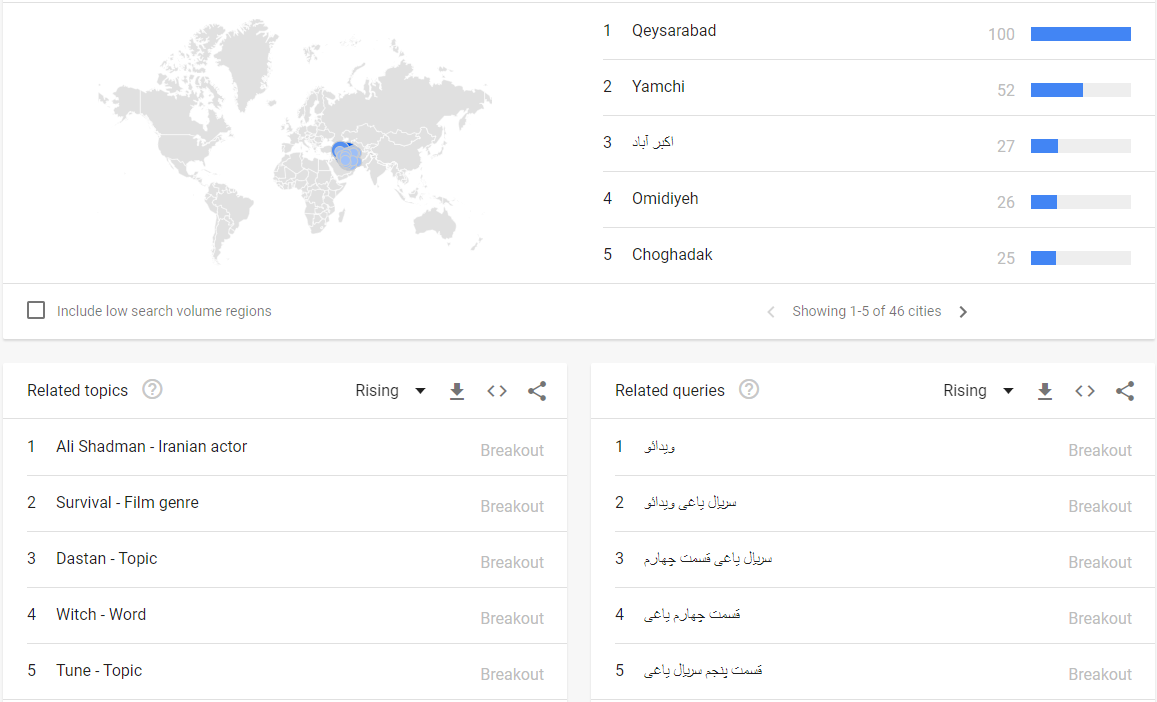Open Ali Shadman - Iranian actor topic

click(152, 447)
